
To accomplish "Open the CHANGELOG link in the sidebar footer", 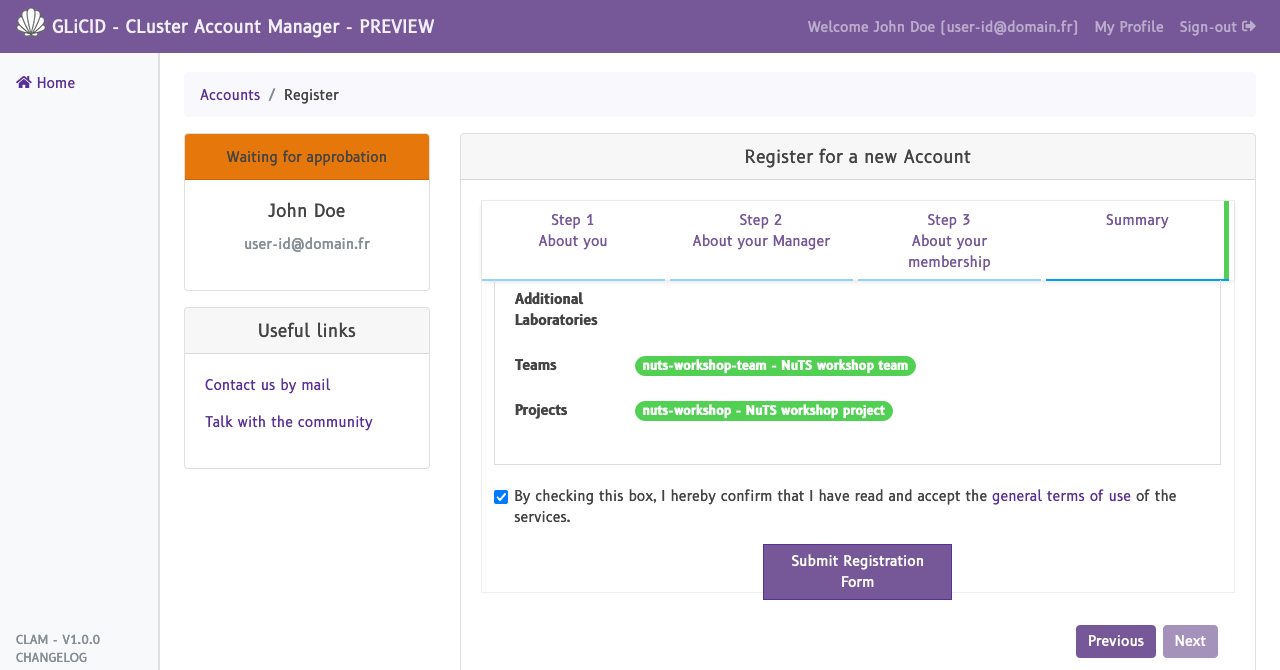I will click(51, 658).
